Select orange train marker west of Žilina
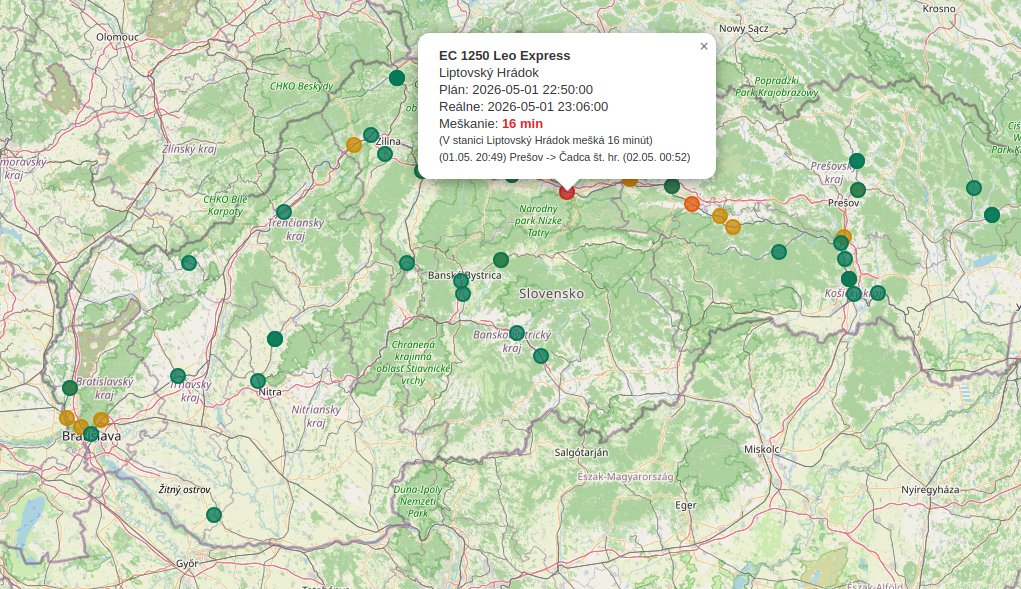Screen dimensions: 1021x589 pyautogui.click(x=354, y=145)
